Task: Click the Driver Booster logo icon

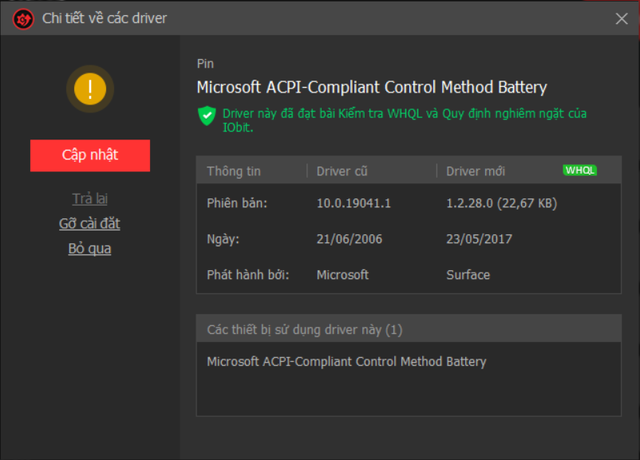Action: tap(18, 18)
